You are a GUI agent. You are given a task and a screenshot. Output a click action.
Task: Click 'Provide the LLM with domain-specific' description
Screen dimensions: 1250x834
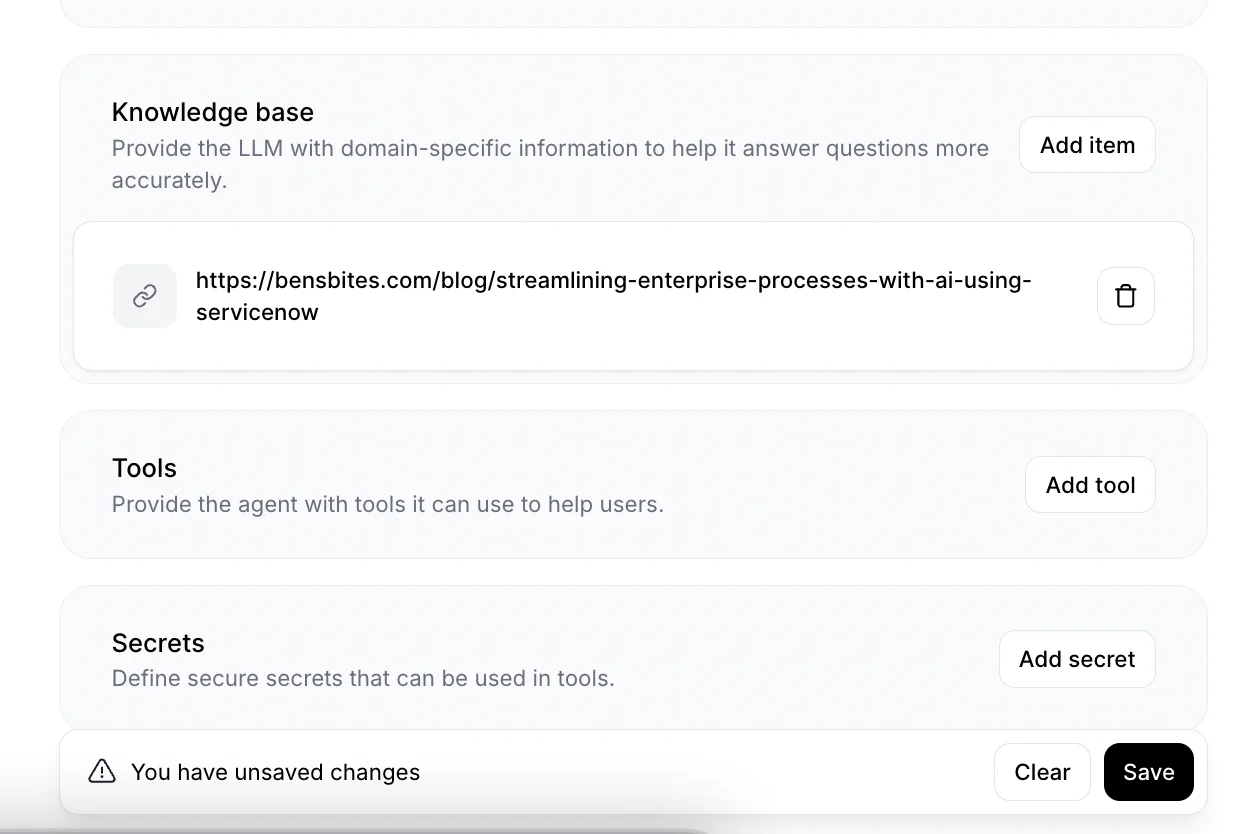[550, 164]
